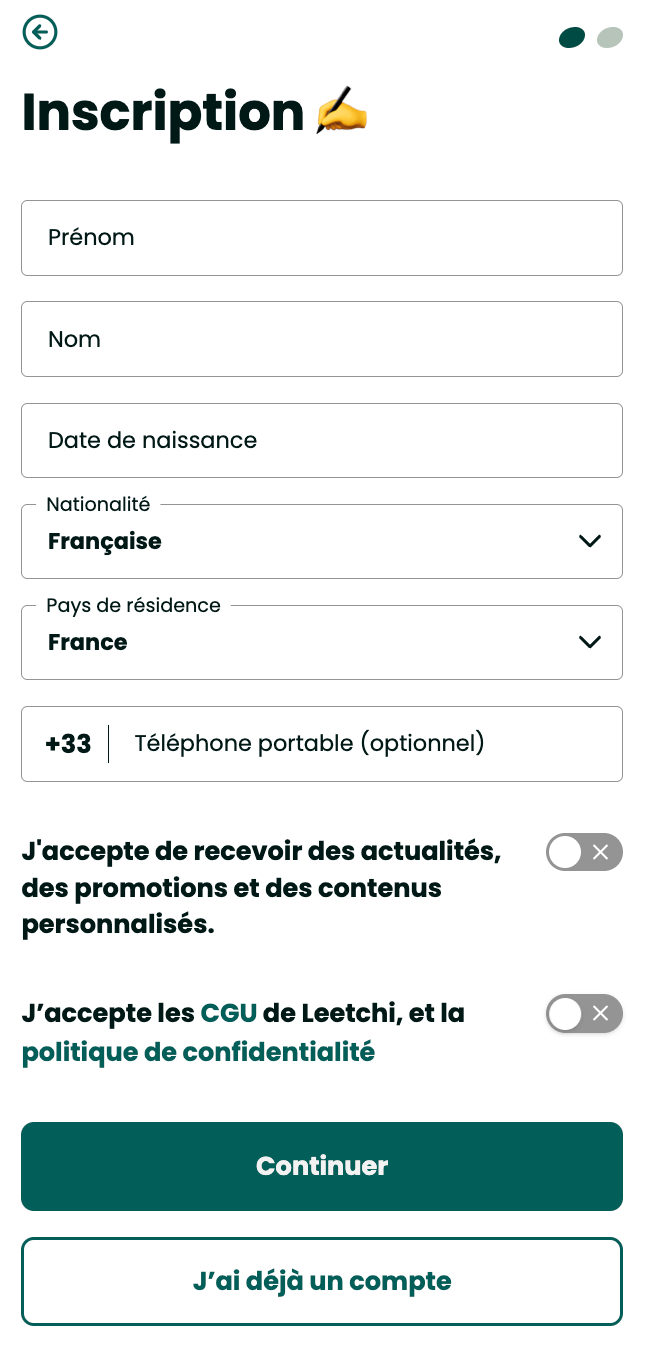Open the Nationalité dropdown showing Française

click(x=300, y=541)
